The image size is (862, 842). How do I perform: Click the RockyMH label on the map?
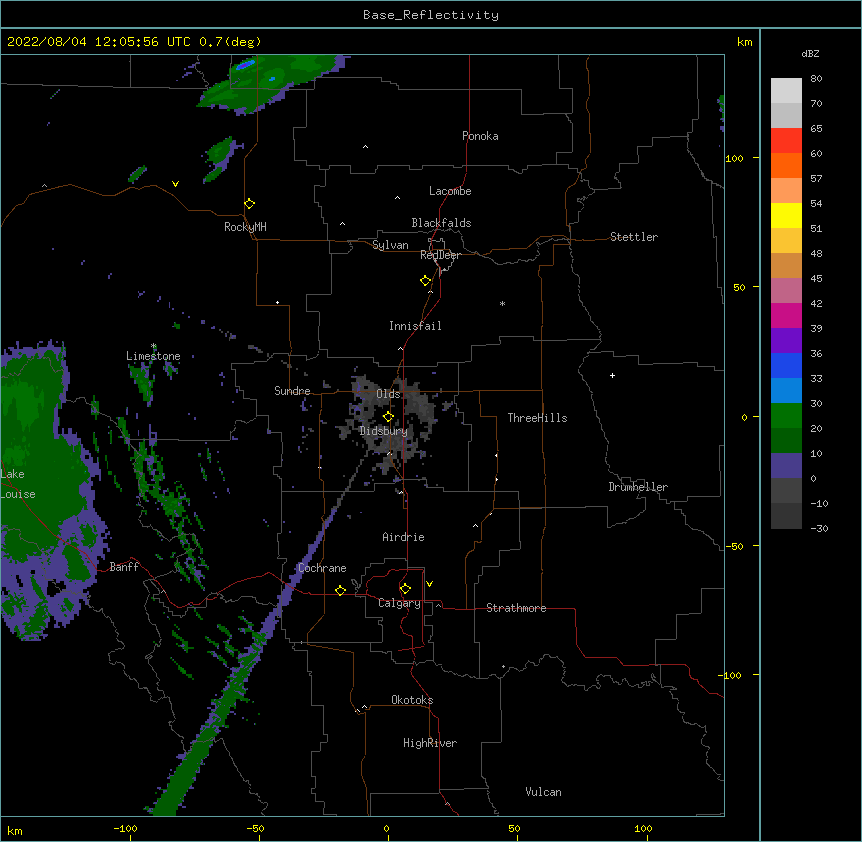coord(245,227)
